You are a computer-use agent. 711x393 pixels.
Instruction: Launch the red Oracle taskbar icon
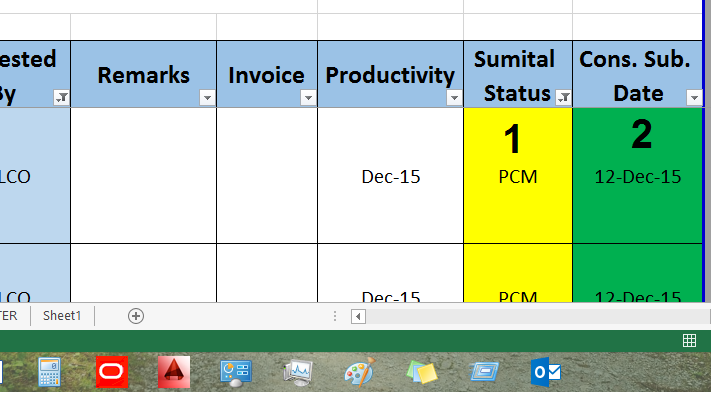tap(112, 372)
